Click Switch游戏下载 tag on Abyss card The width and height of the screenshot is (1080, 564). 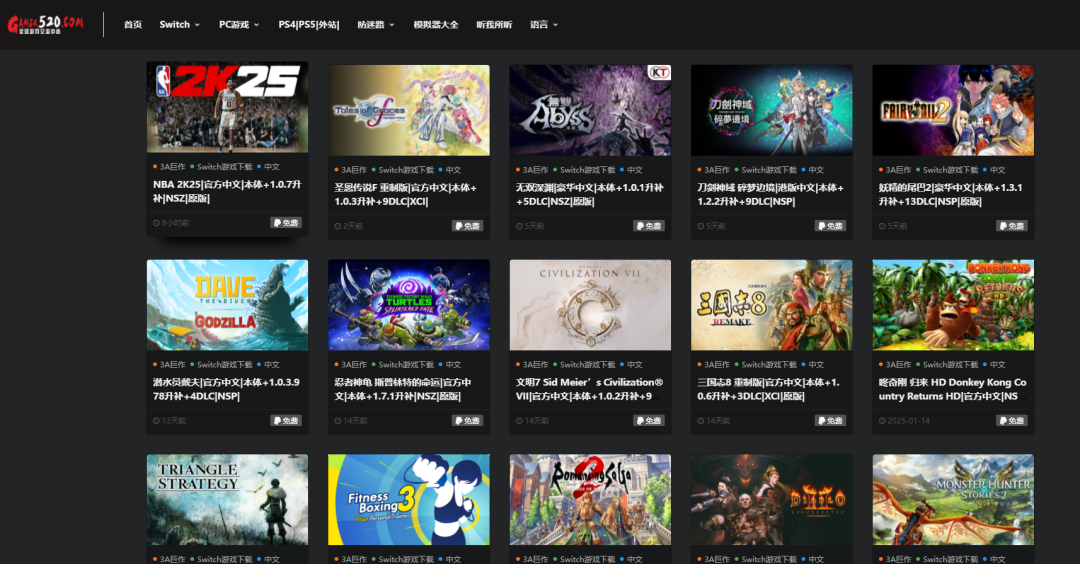(x=587, y=169)
